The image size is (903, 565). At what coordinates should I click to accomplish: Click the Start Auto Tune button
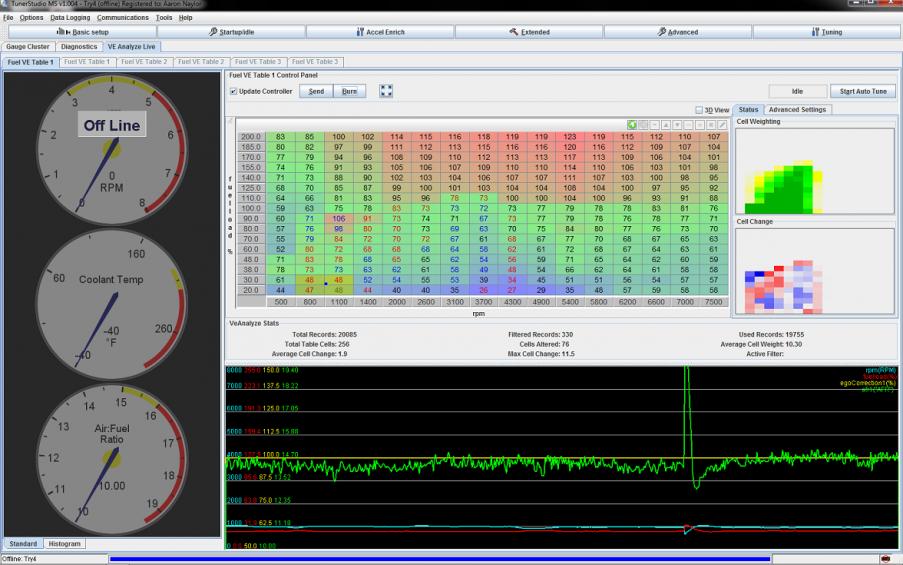click(x=862, y=91)
